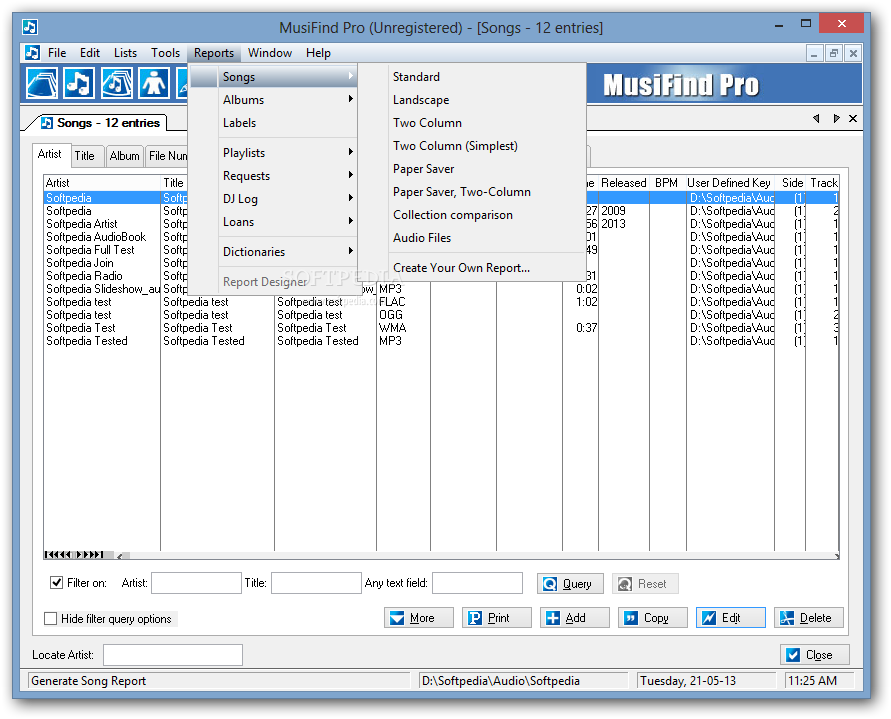Expand the Songs reports submenu
The height and width of the screenshot is (719, 891).
point(273,77)
